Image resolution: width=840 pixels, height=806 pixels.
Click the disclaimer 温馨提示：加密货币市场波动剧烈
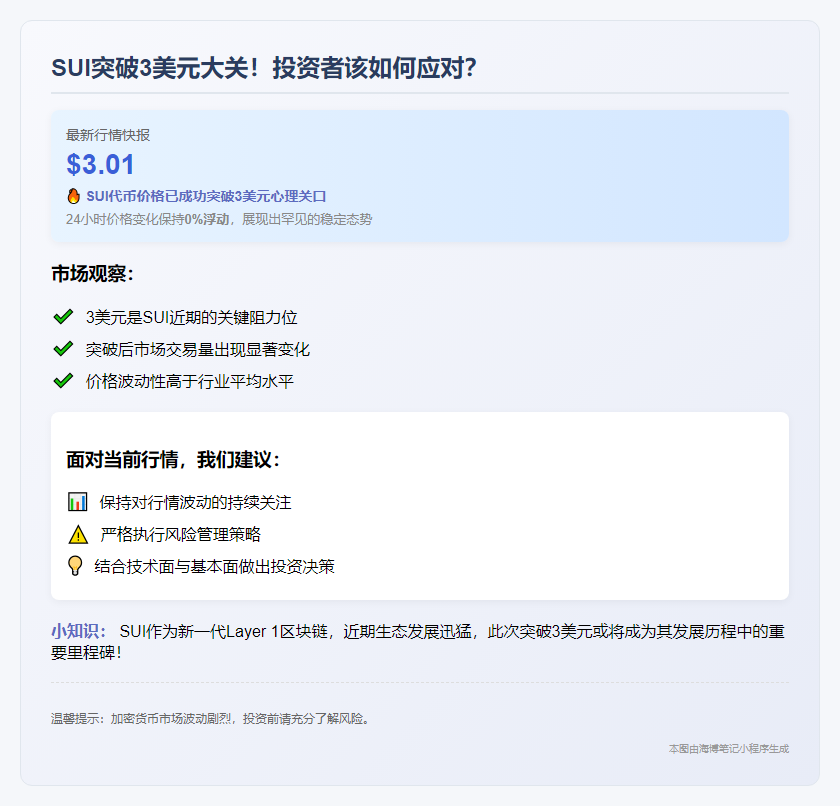(210, 719)
